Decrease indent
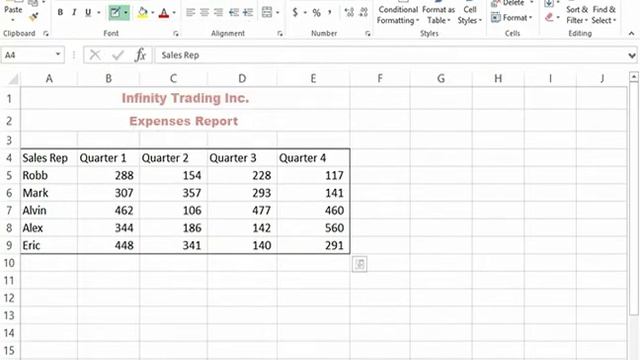 [234, 13]
